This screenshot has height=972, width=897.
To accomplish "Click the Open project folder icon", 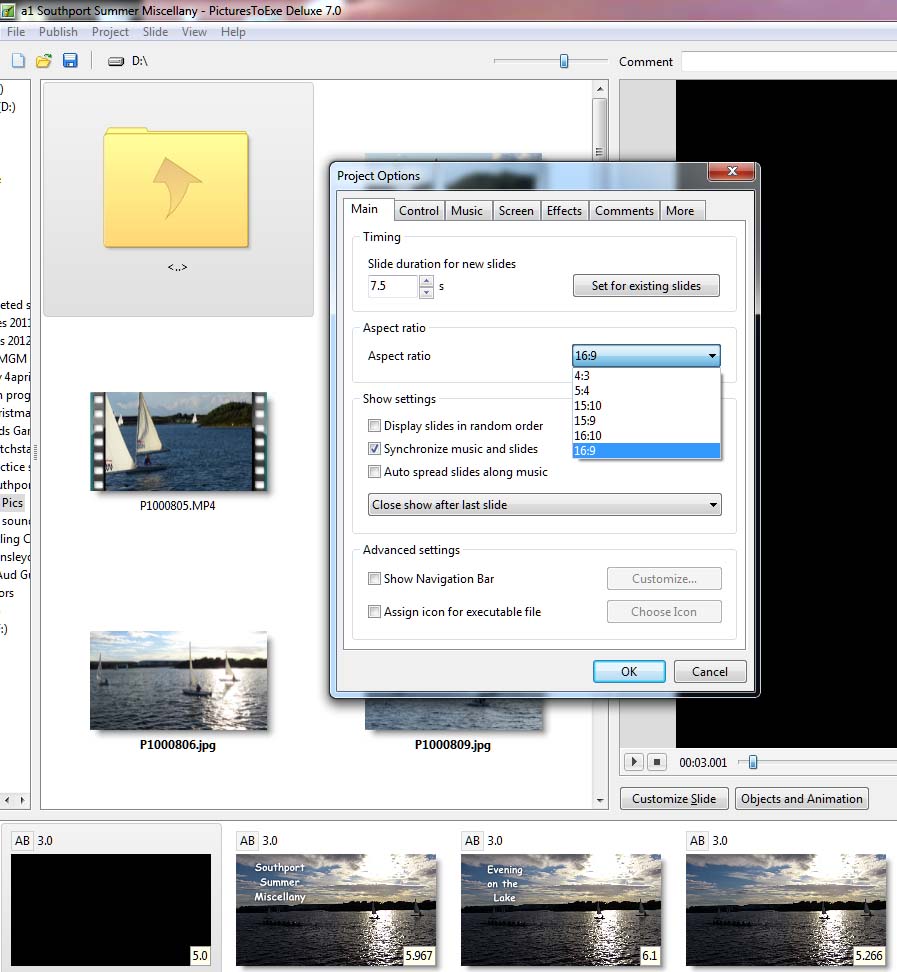I will pos(44,61).
